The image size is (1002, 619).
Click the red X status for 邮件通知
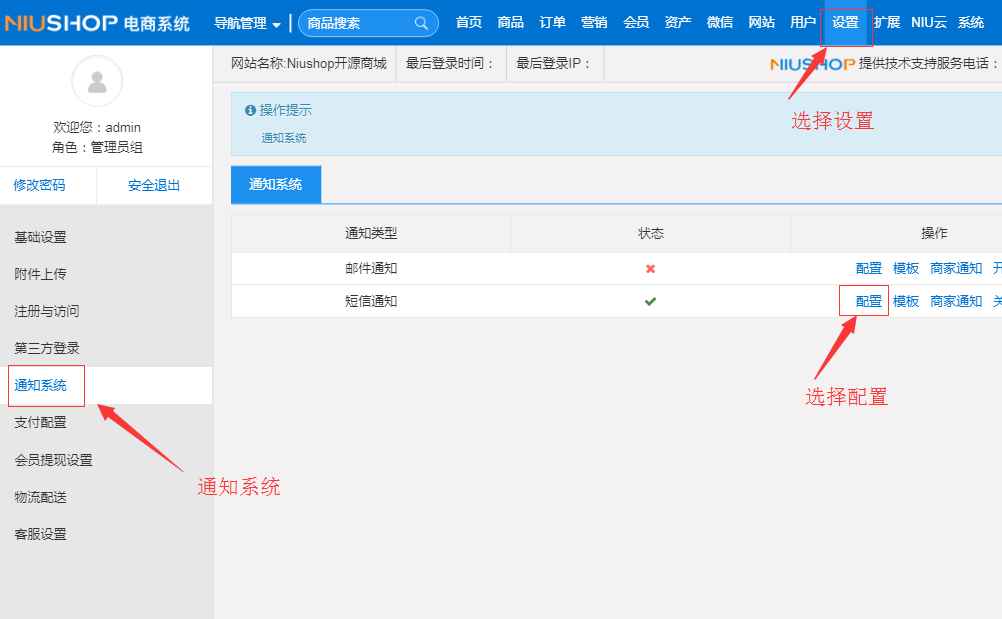coord(650,269)
